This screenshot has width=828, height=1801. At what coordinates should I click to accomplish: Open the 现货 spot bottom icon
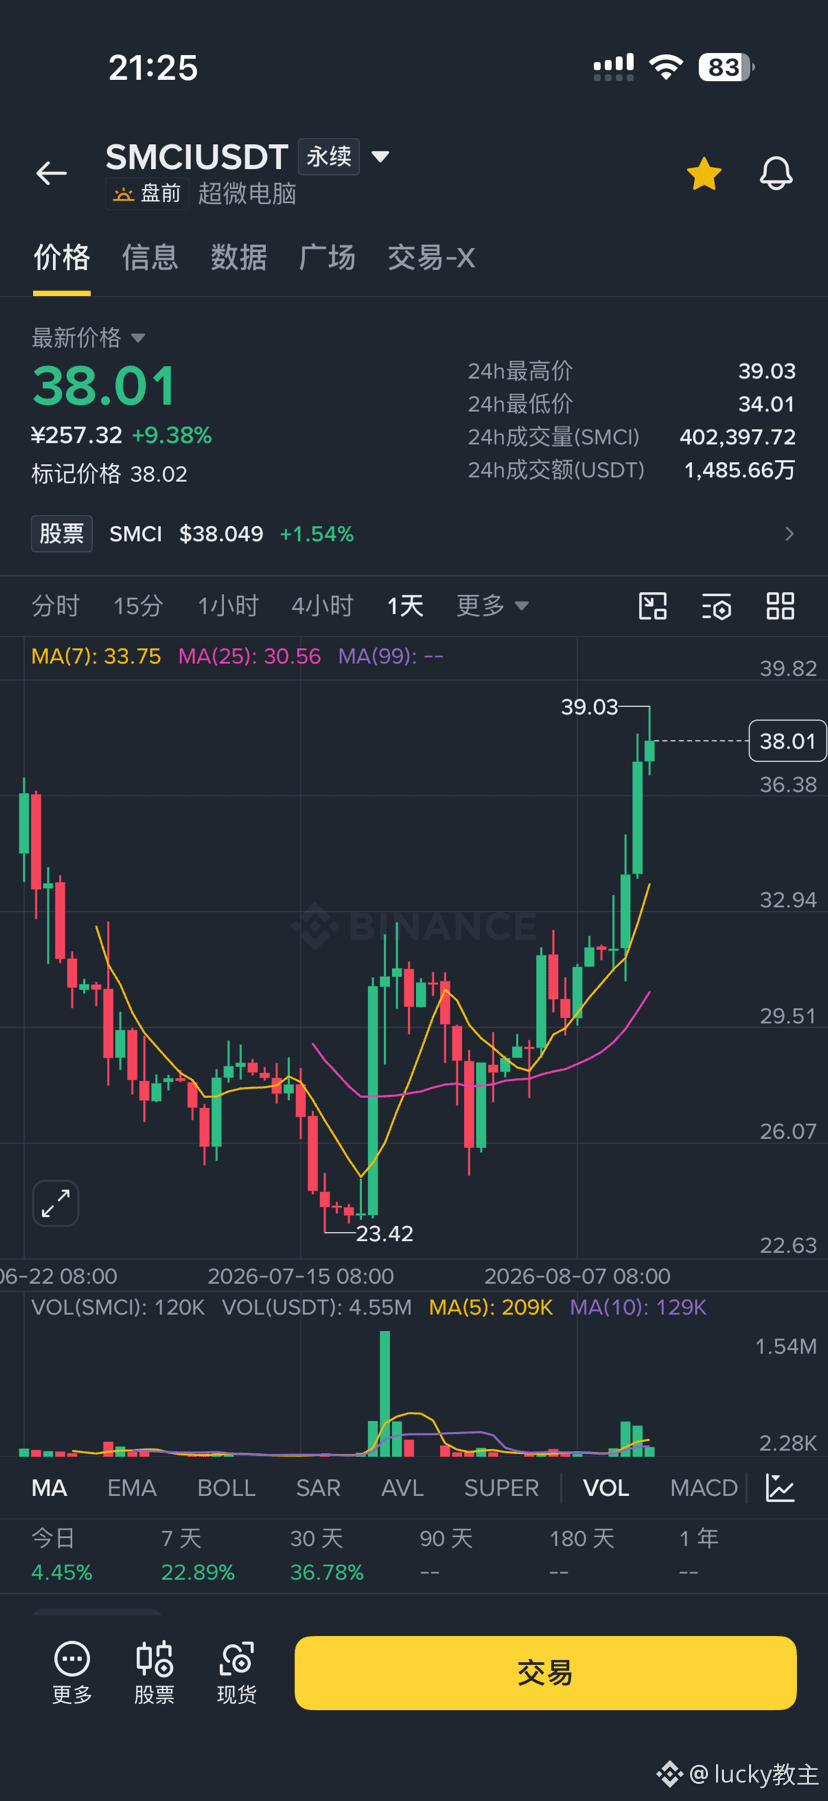(x=237, y=1673)
